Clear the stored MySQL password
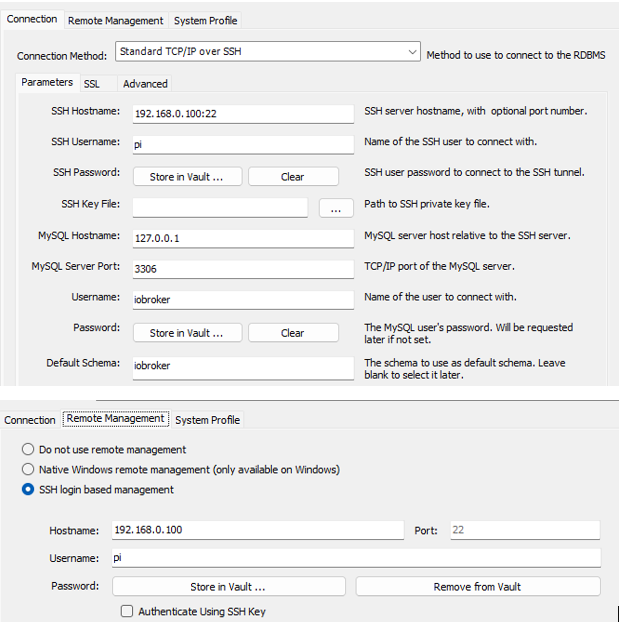This screenshot has width=620, height=628. (x=292, y=333)
